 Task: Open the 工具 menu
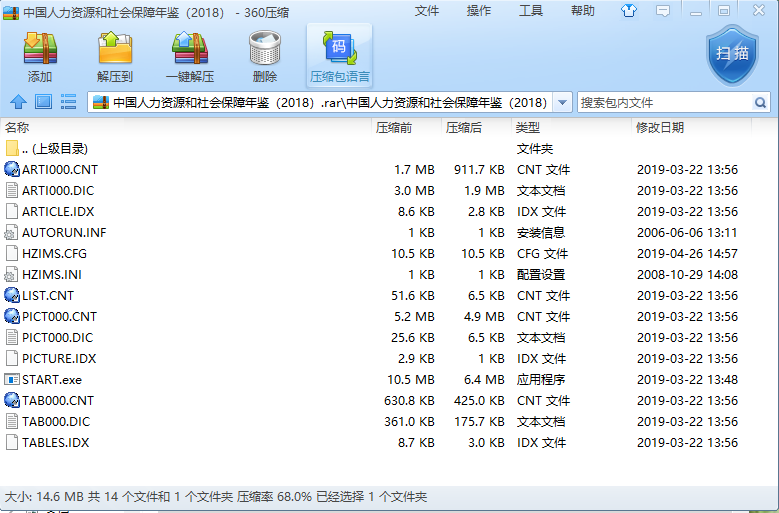531,11
